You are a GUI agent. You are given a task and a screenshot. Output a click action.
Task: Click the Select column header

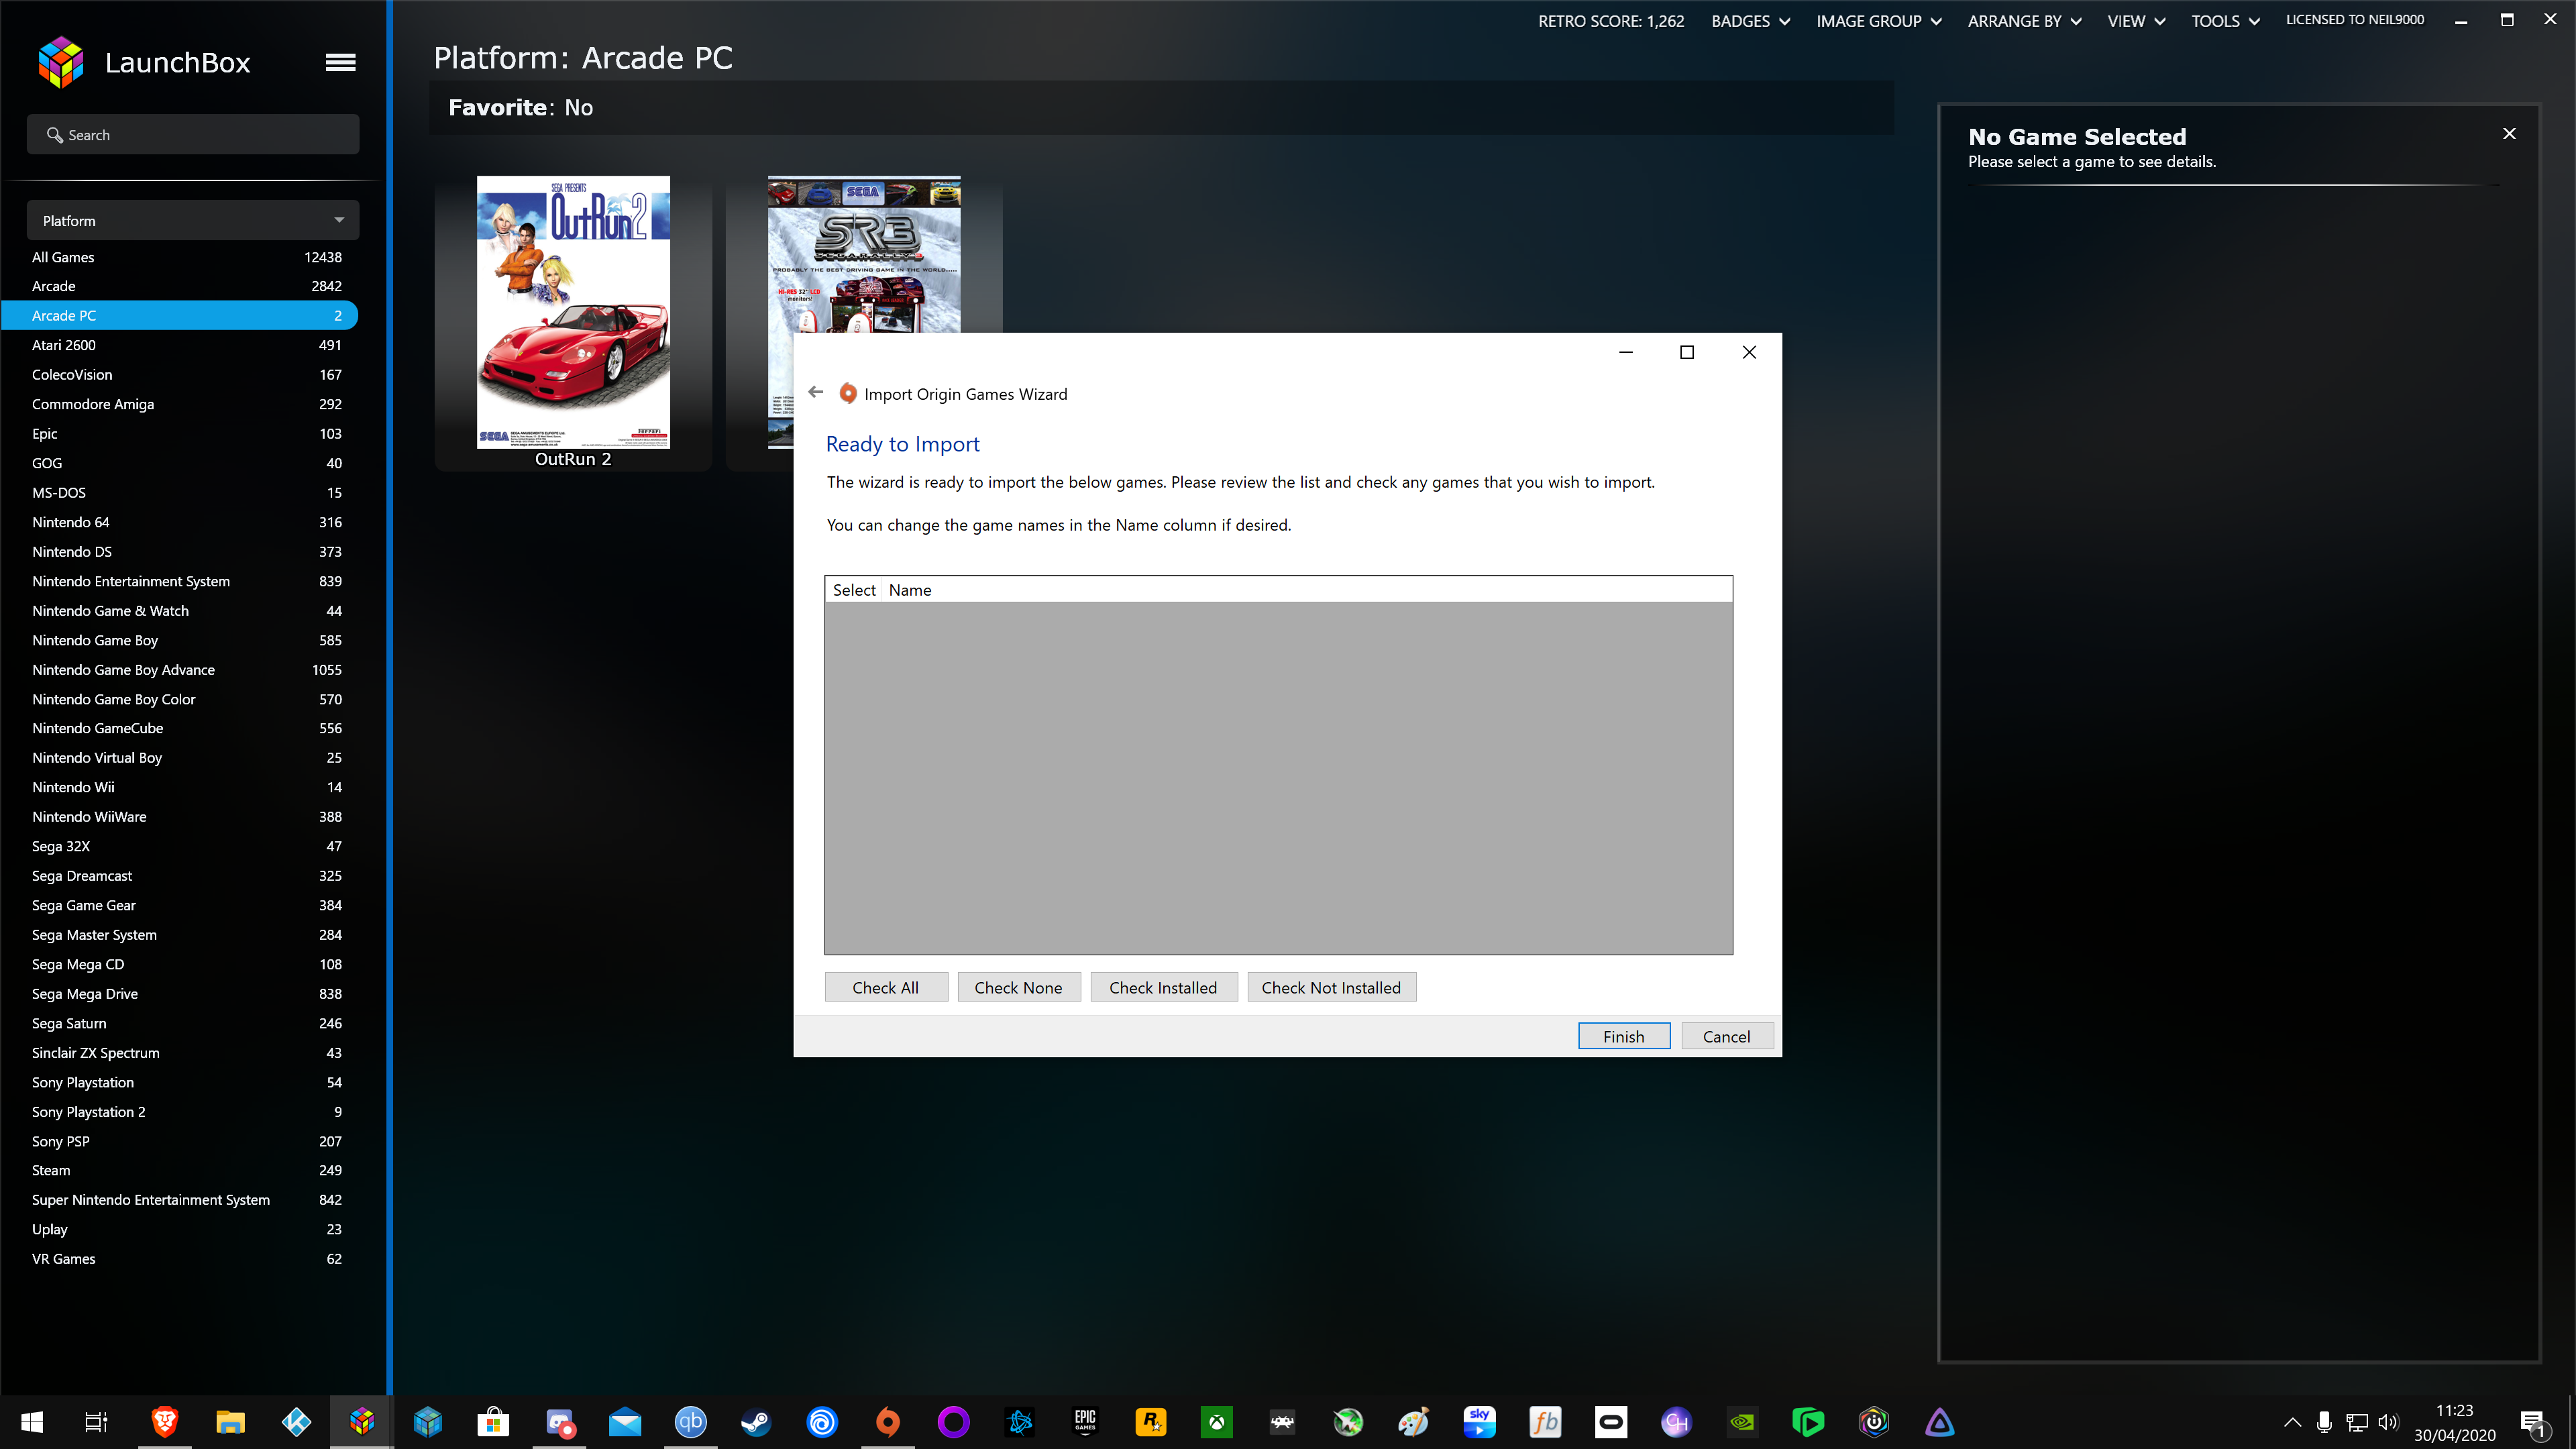(x=854, y=590)
